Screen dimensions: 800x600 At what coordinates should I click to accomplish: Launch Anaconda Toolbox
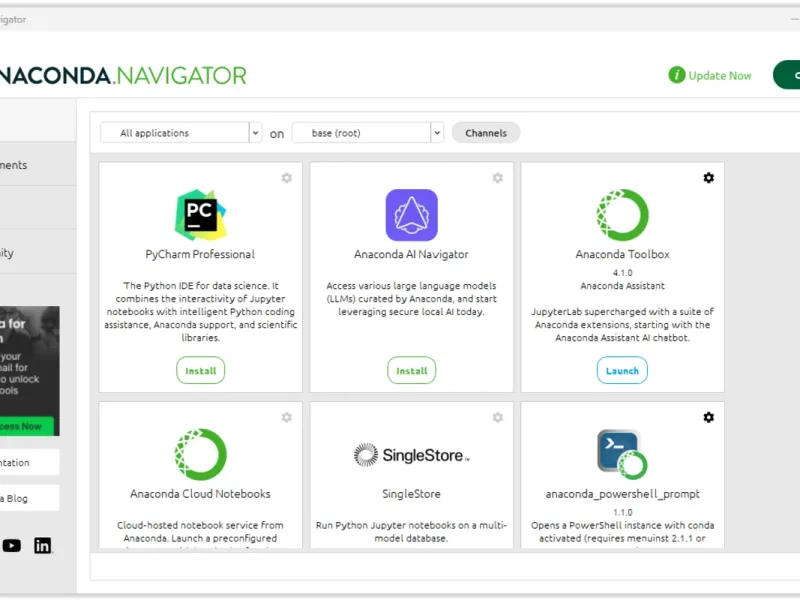pos(622,370)
